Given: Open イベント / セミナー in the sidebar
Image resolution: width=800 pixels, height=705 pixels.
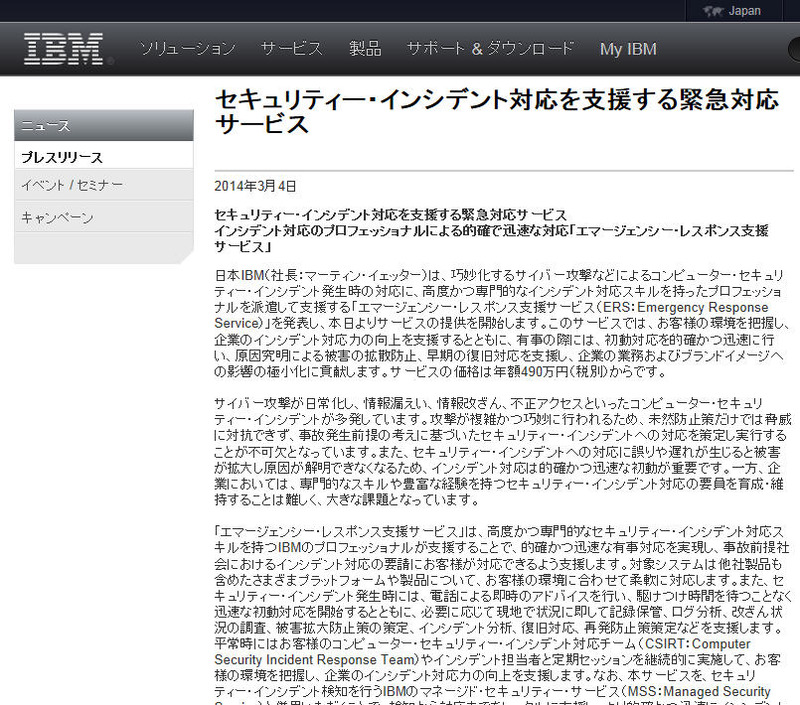Looking at the screenshot, I should pos(71,186).
